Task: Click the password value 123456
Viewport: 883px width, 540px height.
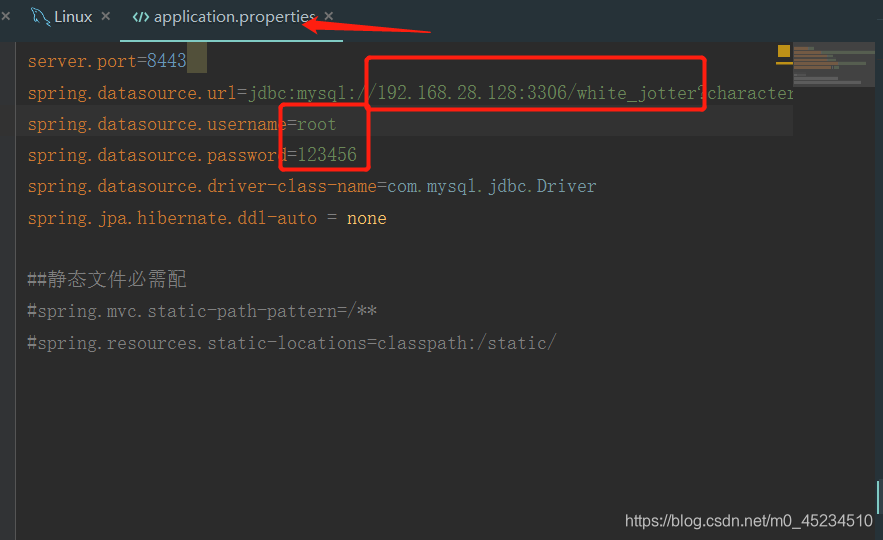Action: pyautogui.click(x=327, y=155)
